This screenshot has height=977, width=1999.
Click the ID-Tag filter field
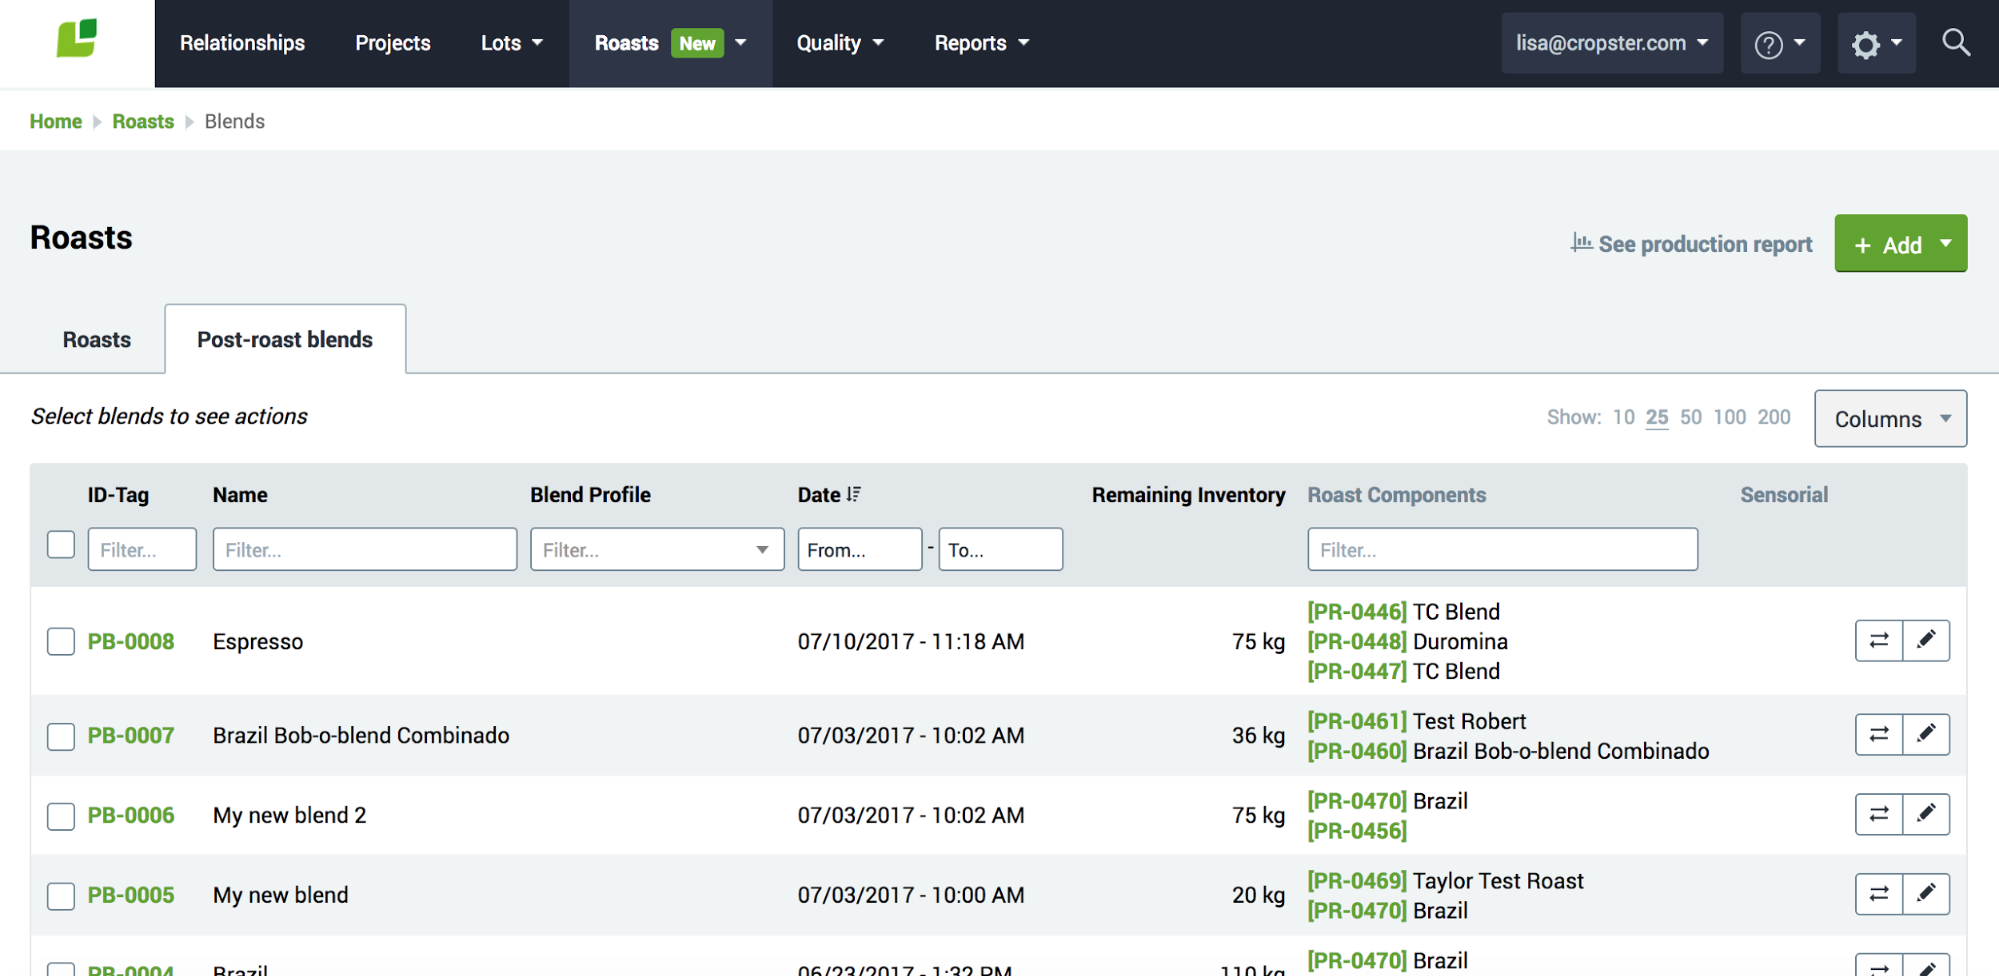pos(142,550)
